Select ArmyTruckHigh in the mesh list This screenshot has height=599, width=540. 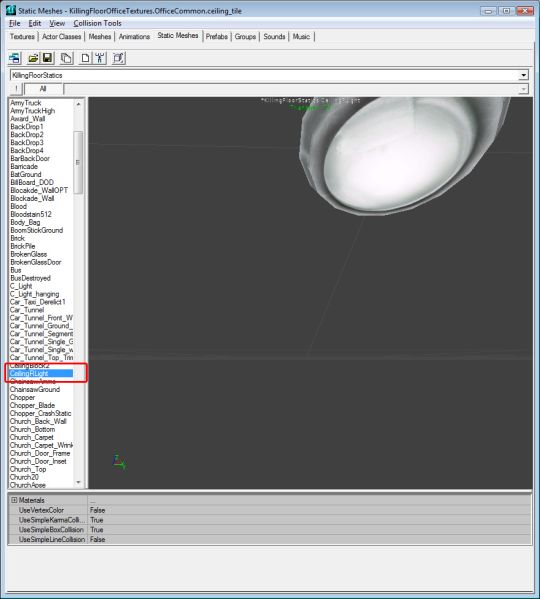point(32,111)
